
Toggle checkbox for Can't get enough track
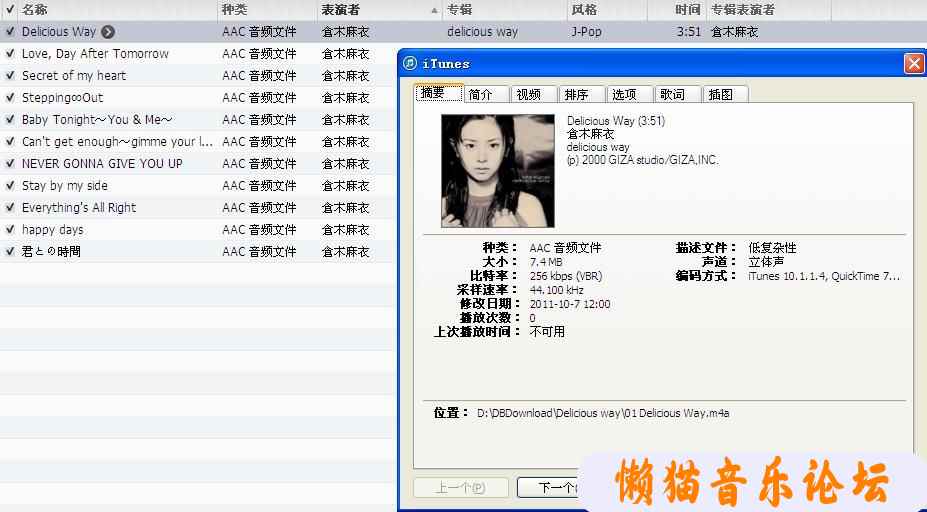tap(9, 141)
